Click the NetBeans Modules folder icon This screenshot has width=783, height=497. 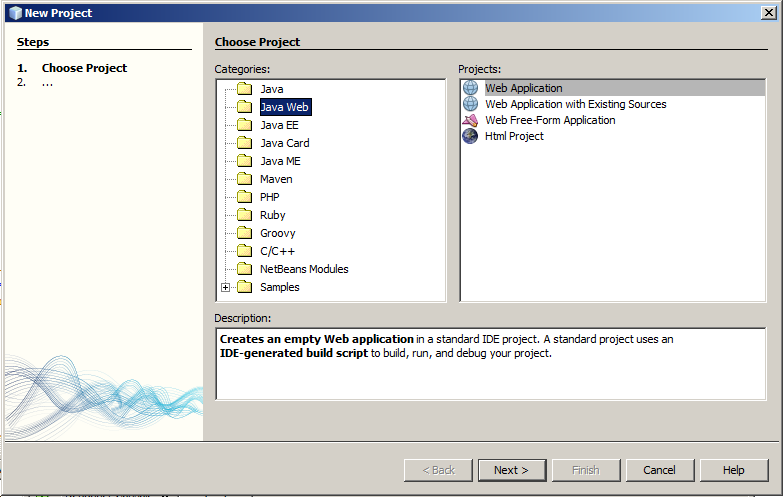(244, 269)
